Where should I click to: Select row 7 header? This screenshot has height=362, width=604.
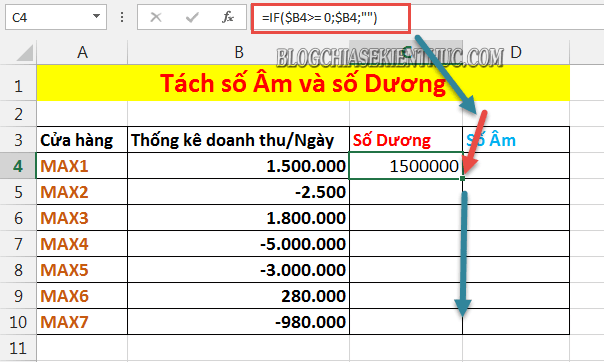pyautogui.click(x=18, y=244)
